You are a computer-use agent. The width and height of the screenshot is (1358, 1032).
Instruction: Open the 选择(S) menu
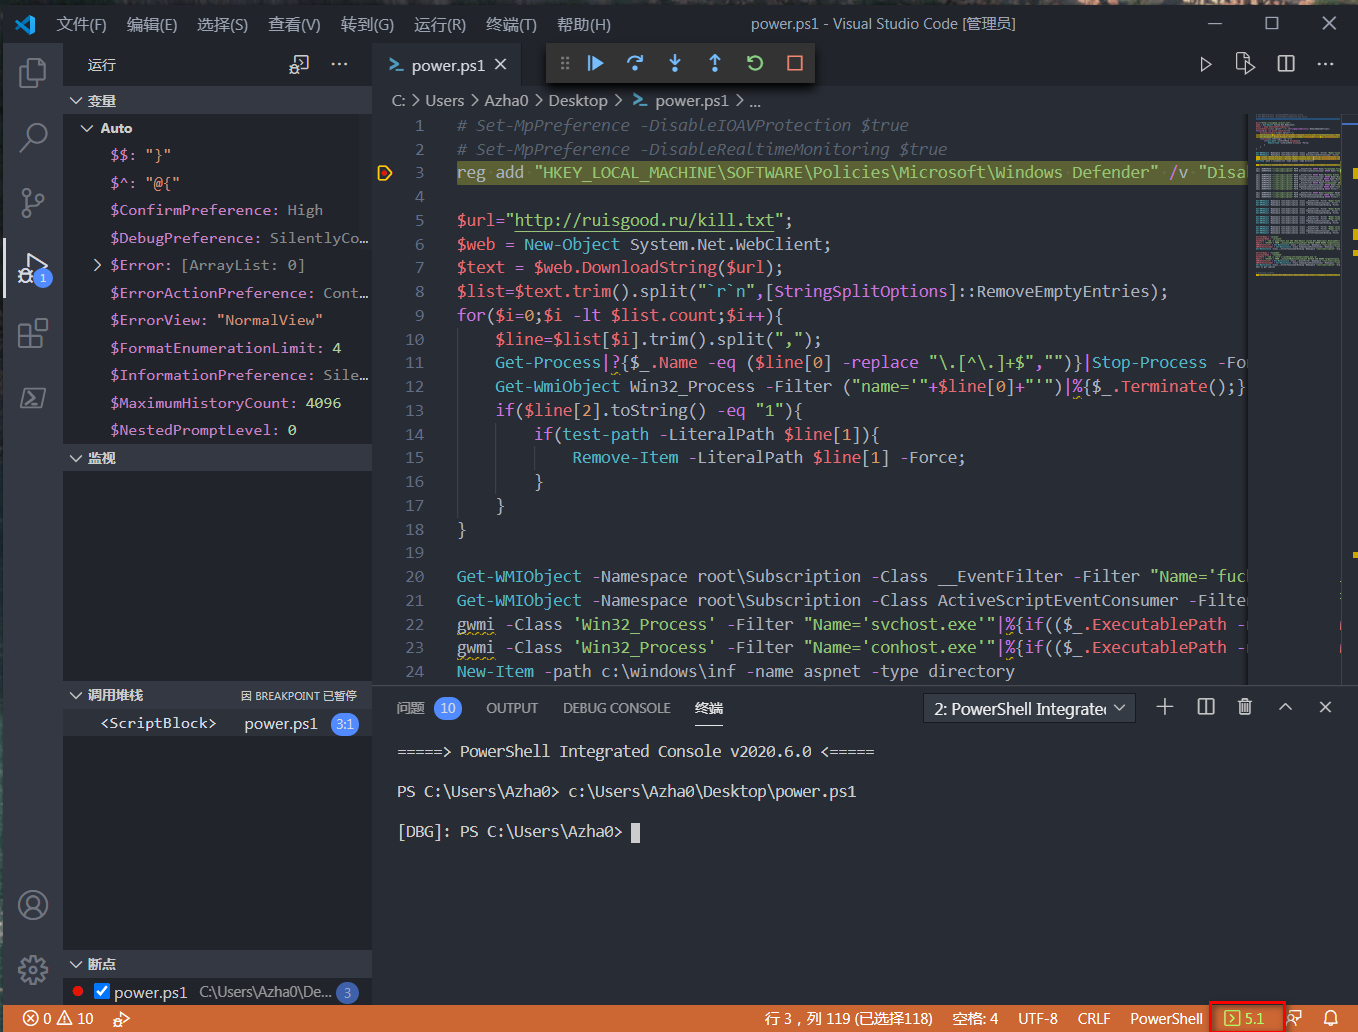pos(222,24)
